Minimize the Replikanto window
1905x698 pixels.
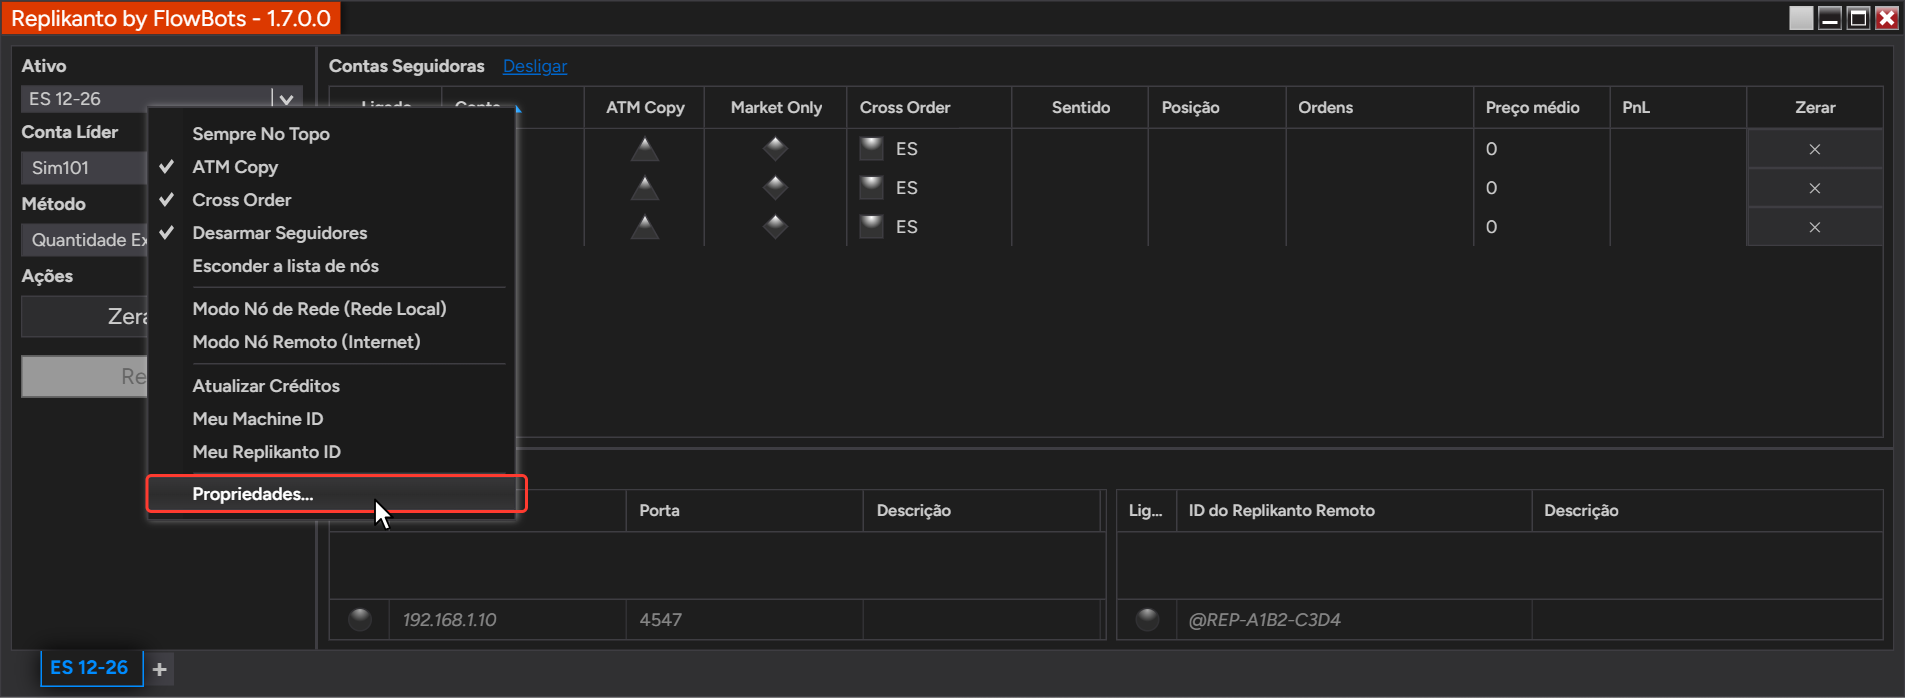tap(1830, 18)
